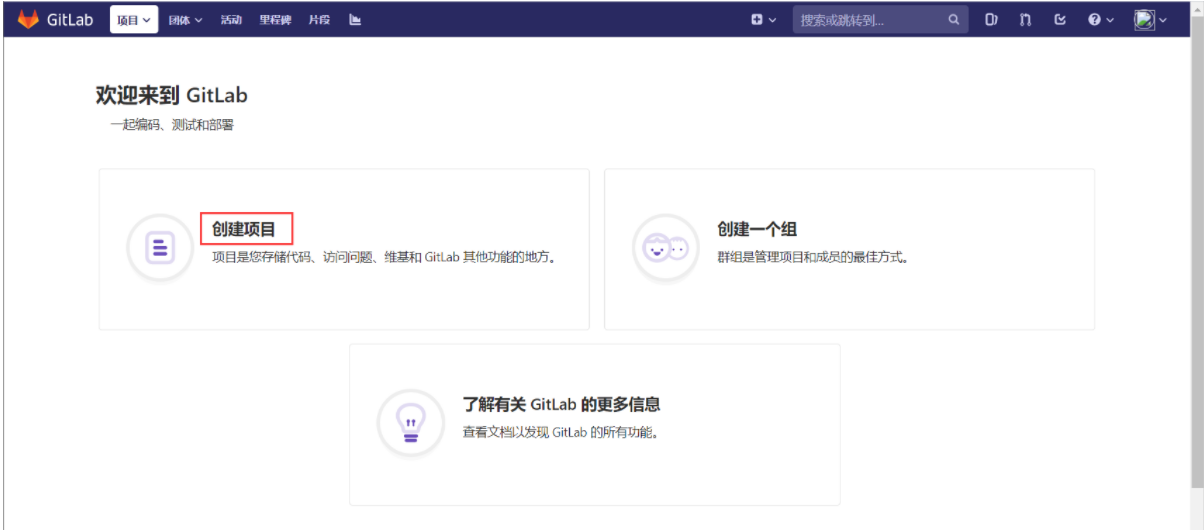Click the GitLab fox logo

pyautogui.click(x=28, y=19)
